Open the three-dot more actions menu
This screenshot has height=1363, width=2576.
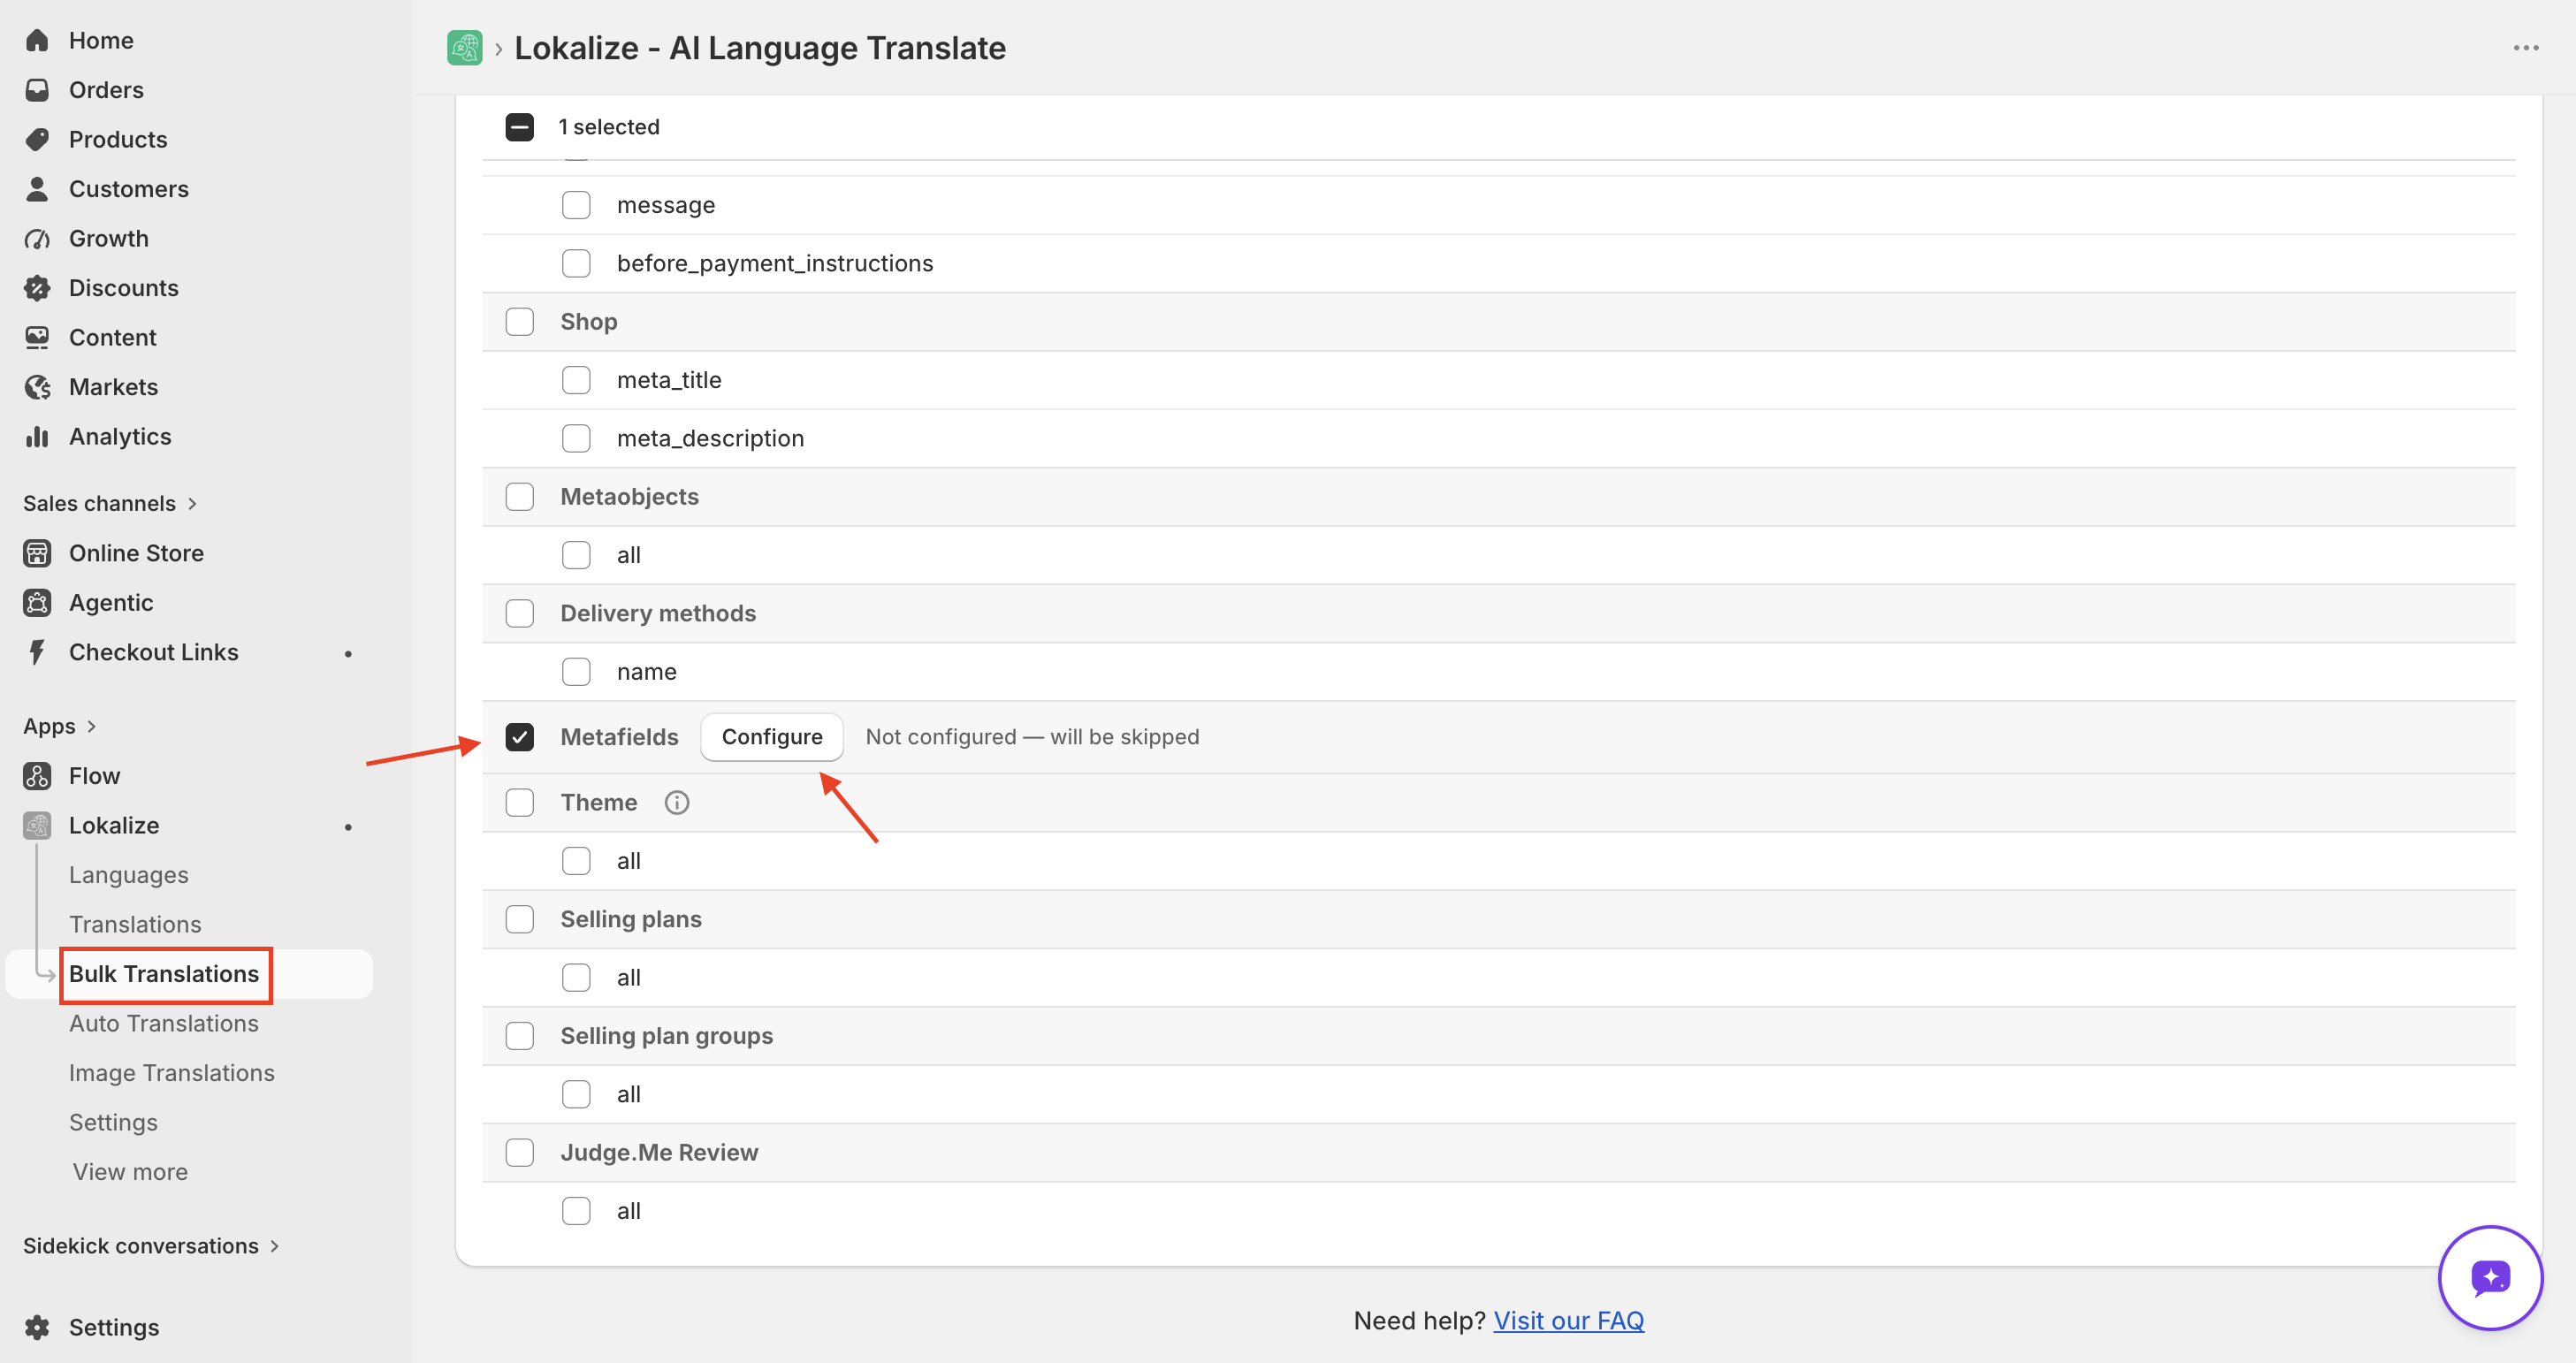click(x=2525, y=48)
